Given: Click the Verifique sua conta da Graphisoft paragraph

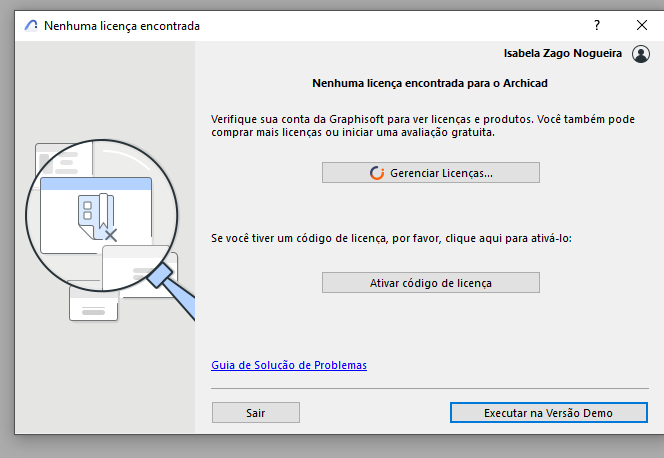Looking at the screenshot, I should pyautogui.click(x=423, y=126).
